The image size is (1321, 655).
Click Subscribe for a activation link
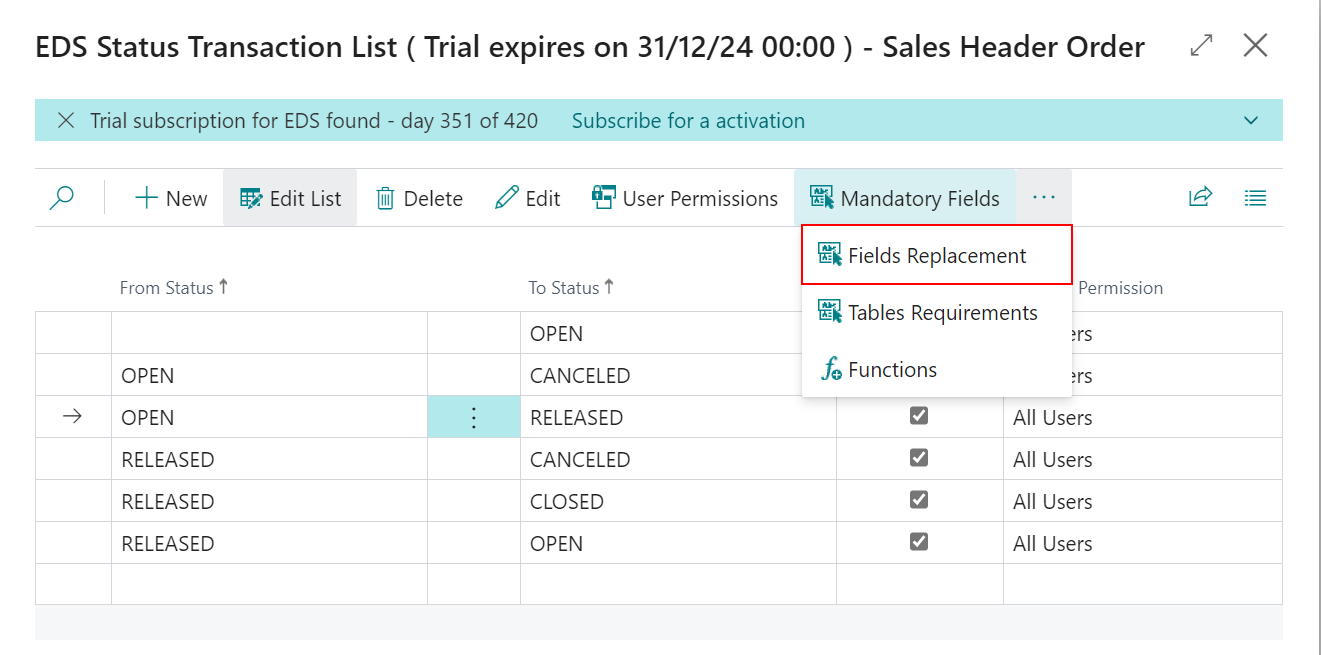(x=688, y=120)
